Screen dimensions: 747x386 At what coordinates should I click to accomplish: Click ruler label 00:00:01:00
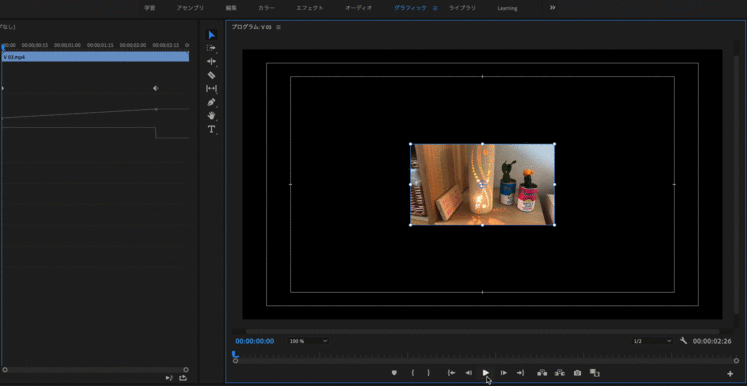(67, 45)
